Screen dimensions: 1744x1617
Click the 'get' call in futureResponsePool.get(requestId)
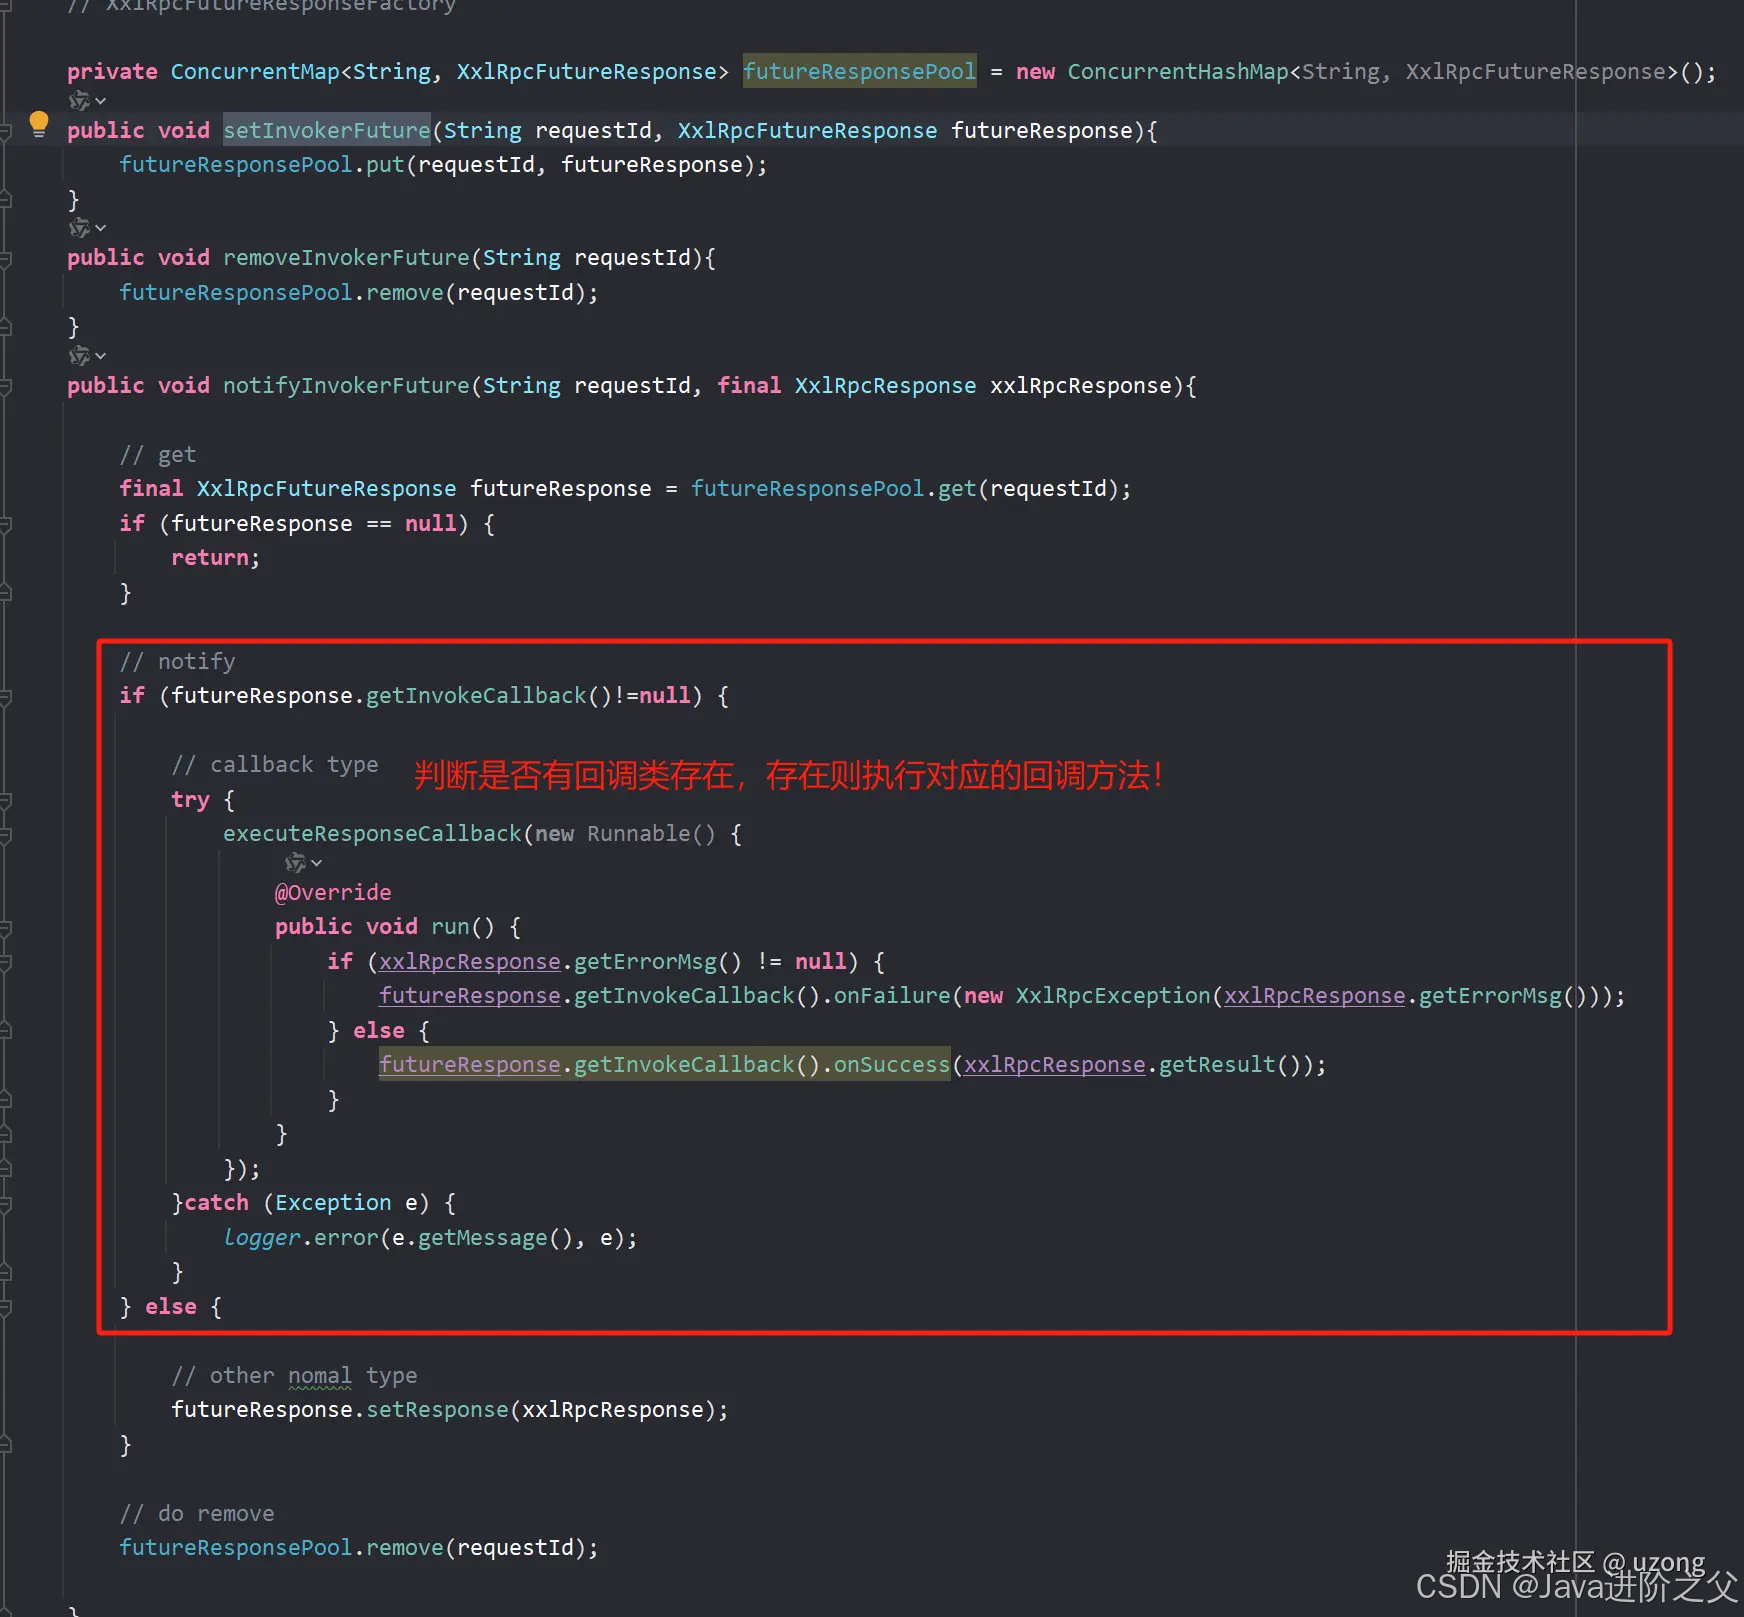pos(957,488)
